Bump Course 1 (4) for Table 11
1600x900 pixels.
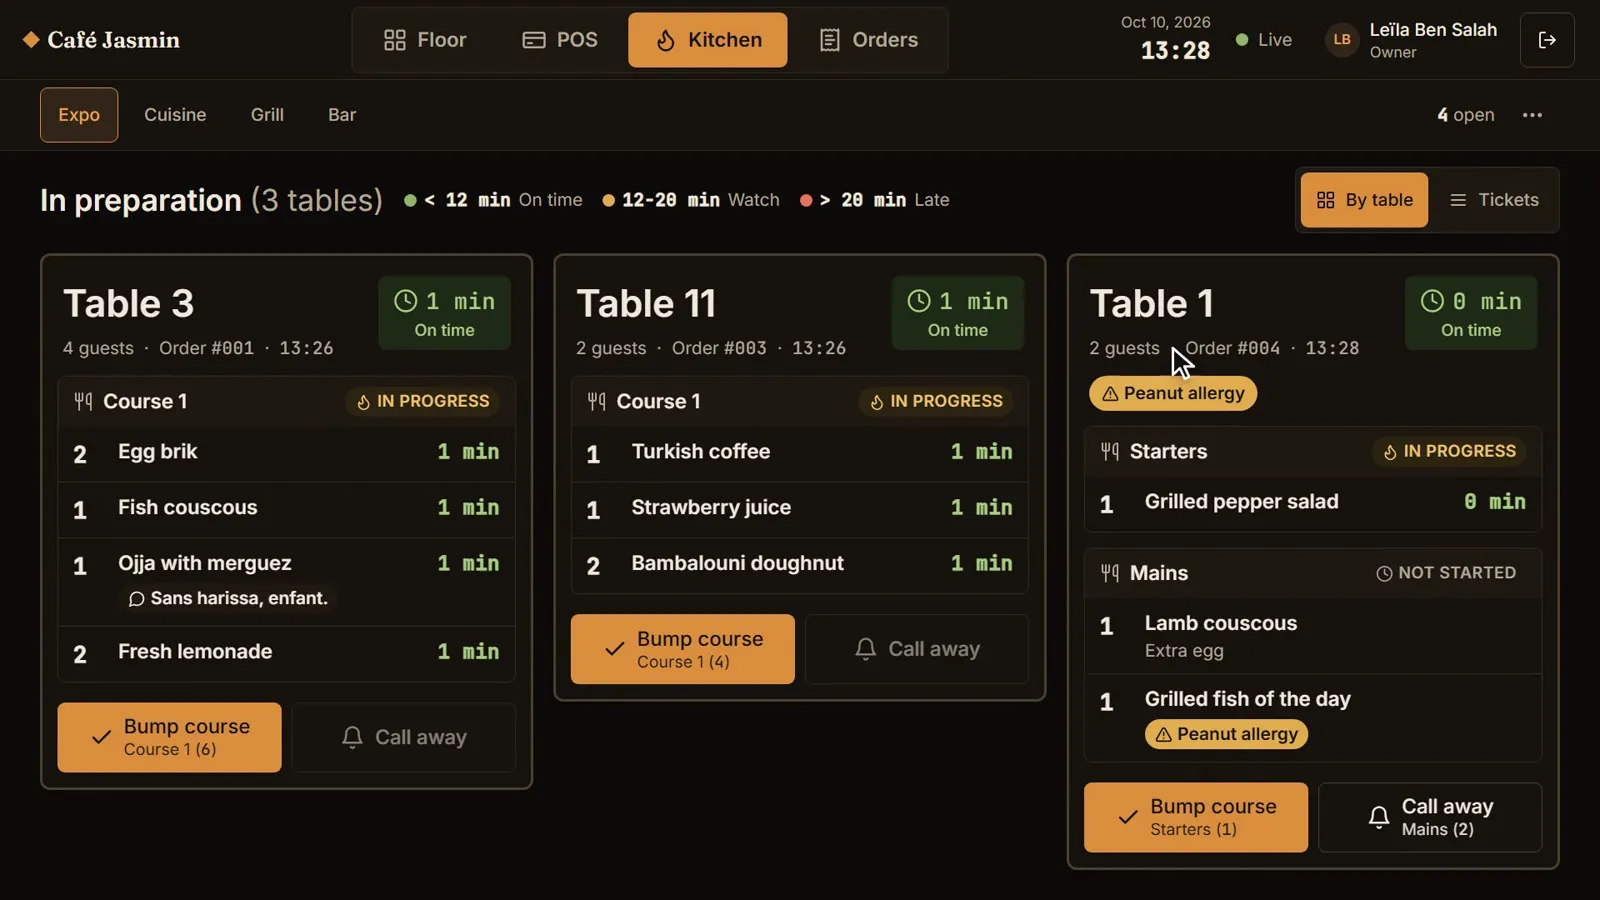point(683,649)
